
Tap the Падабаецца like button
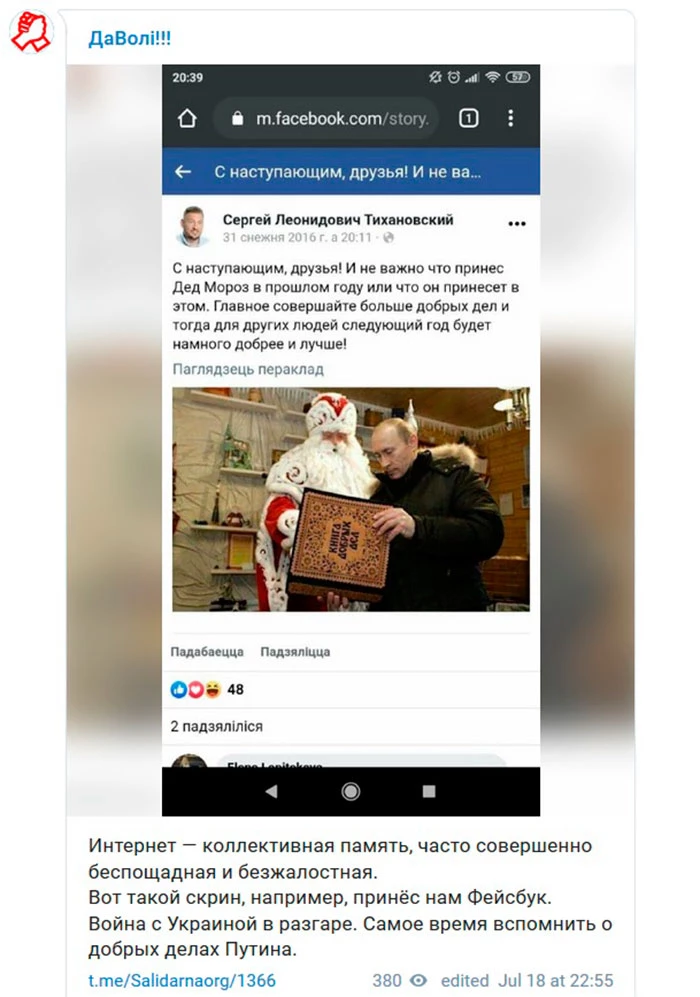[x=207, y=652]
